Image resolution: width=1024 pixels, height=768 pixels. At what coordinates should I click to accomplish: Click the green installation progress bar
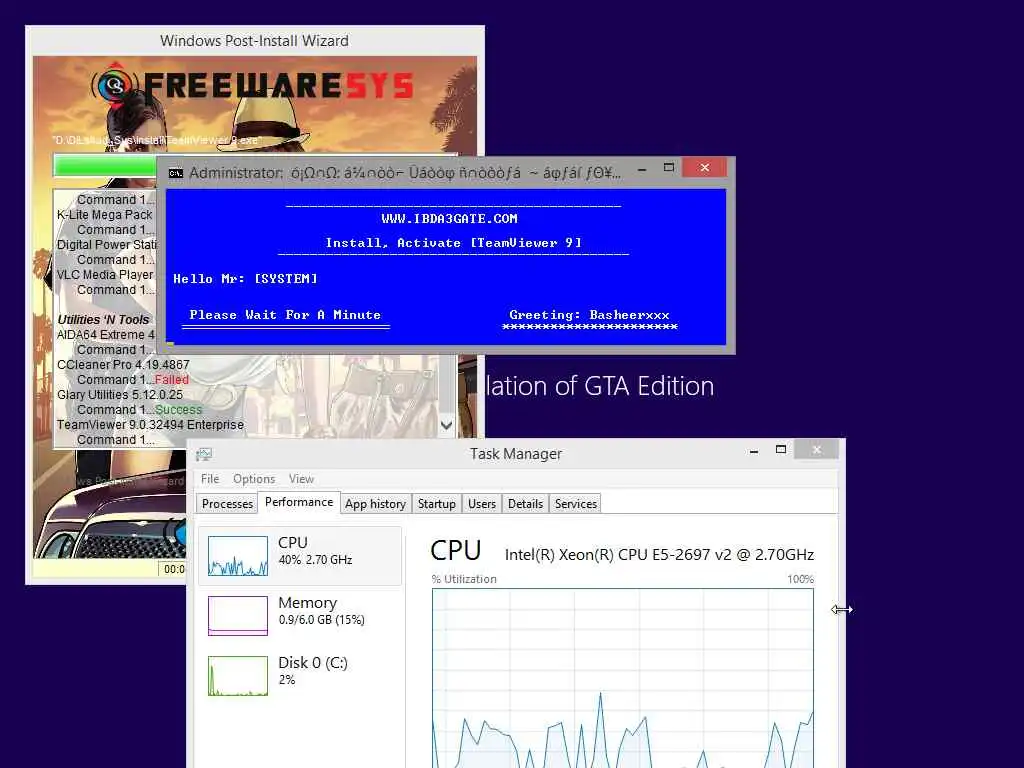105,165
